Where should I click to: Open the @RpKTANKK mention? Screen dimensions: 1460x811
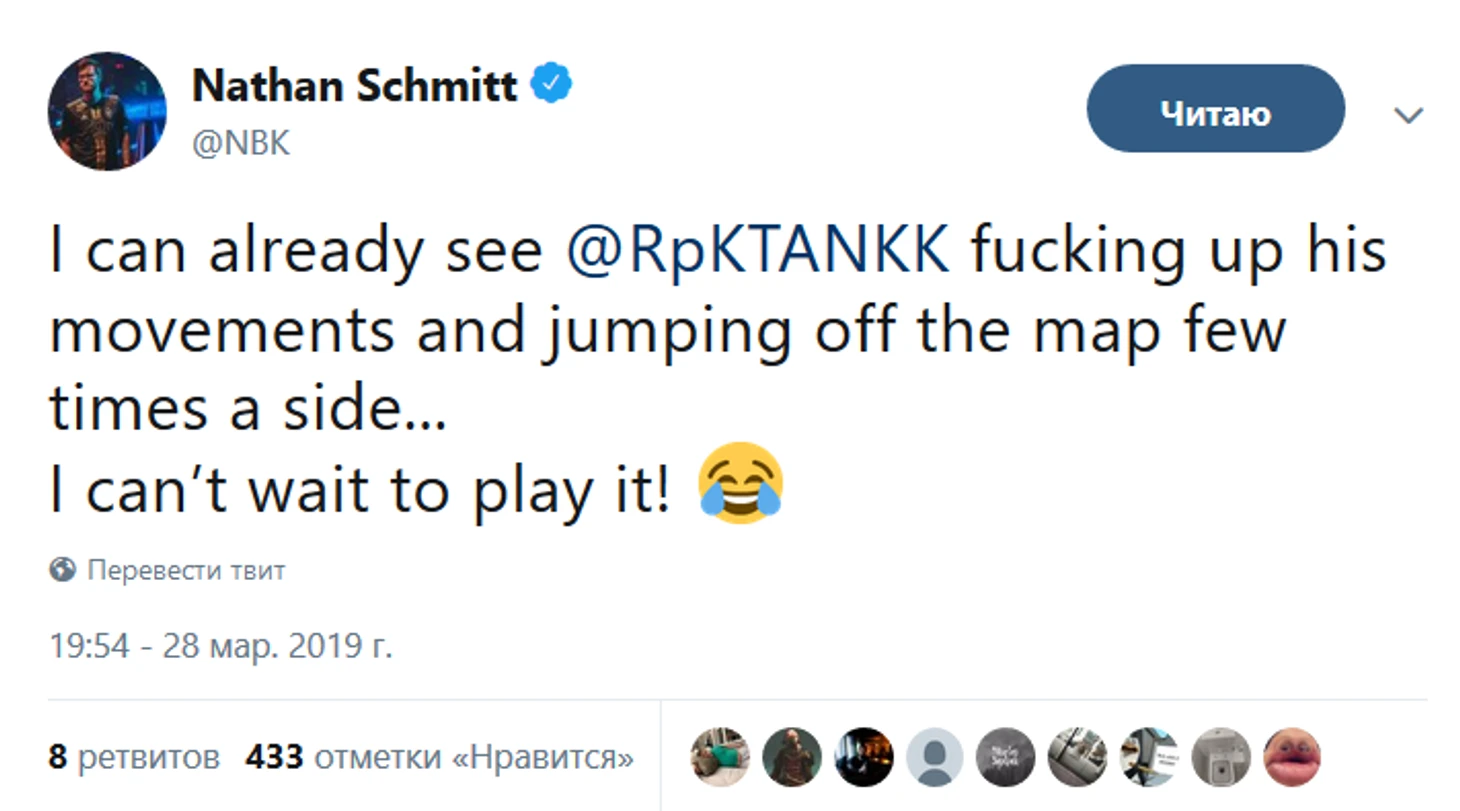758,253
